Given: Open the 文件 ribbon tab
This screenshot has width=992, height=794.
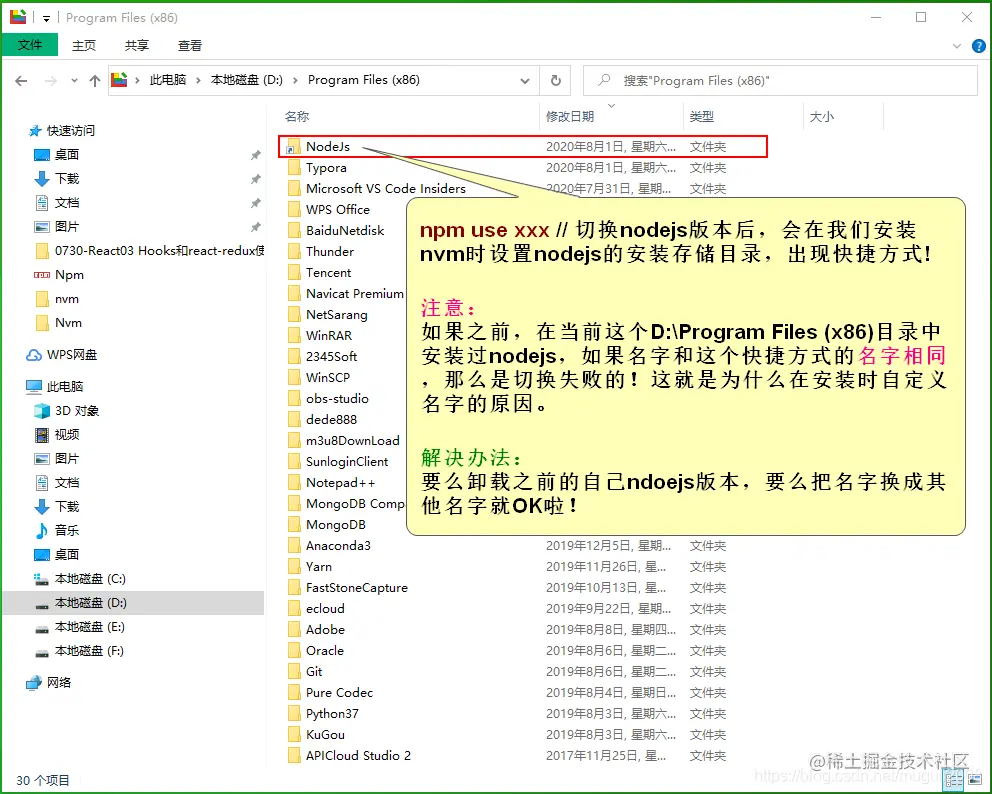Looking at the screenshot, I should click(x=30, y=45).
